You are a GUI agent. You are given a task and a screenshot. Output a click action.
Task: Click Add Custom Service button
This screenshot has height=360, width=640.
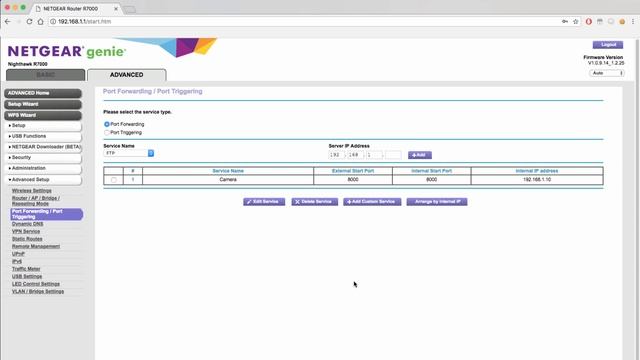(372, 202)
